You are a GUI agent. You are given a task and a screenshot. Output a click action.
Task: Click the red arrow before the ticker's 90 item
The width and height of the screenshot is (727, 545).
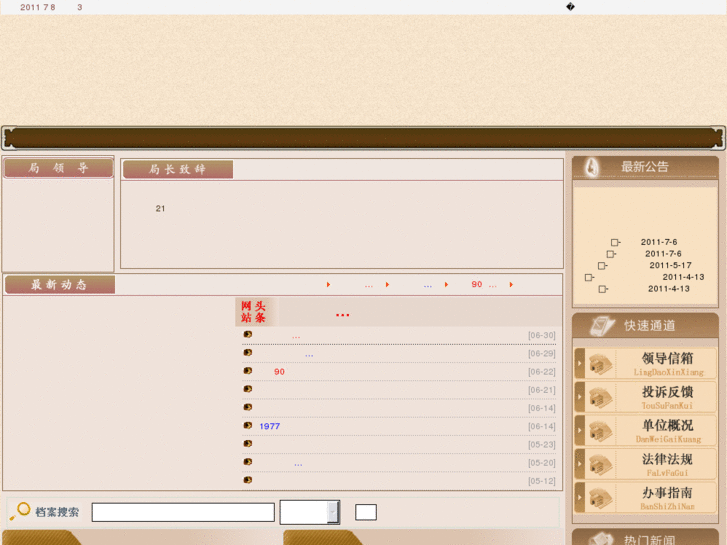[x=446, y=284]
